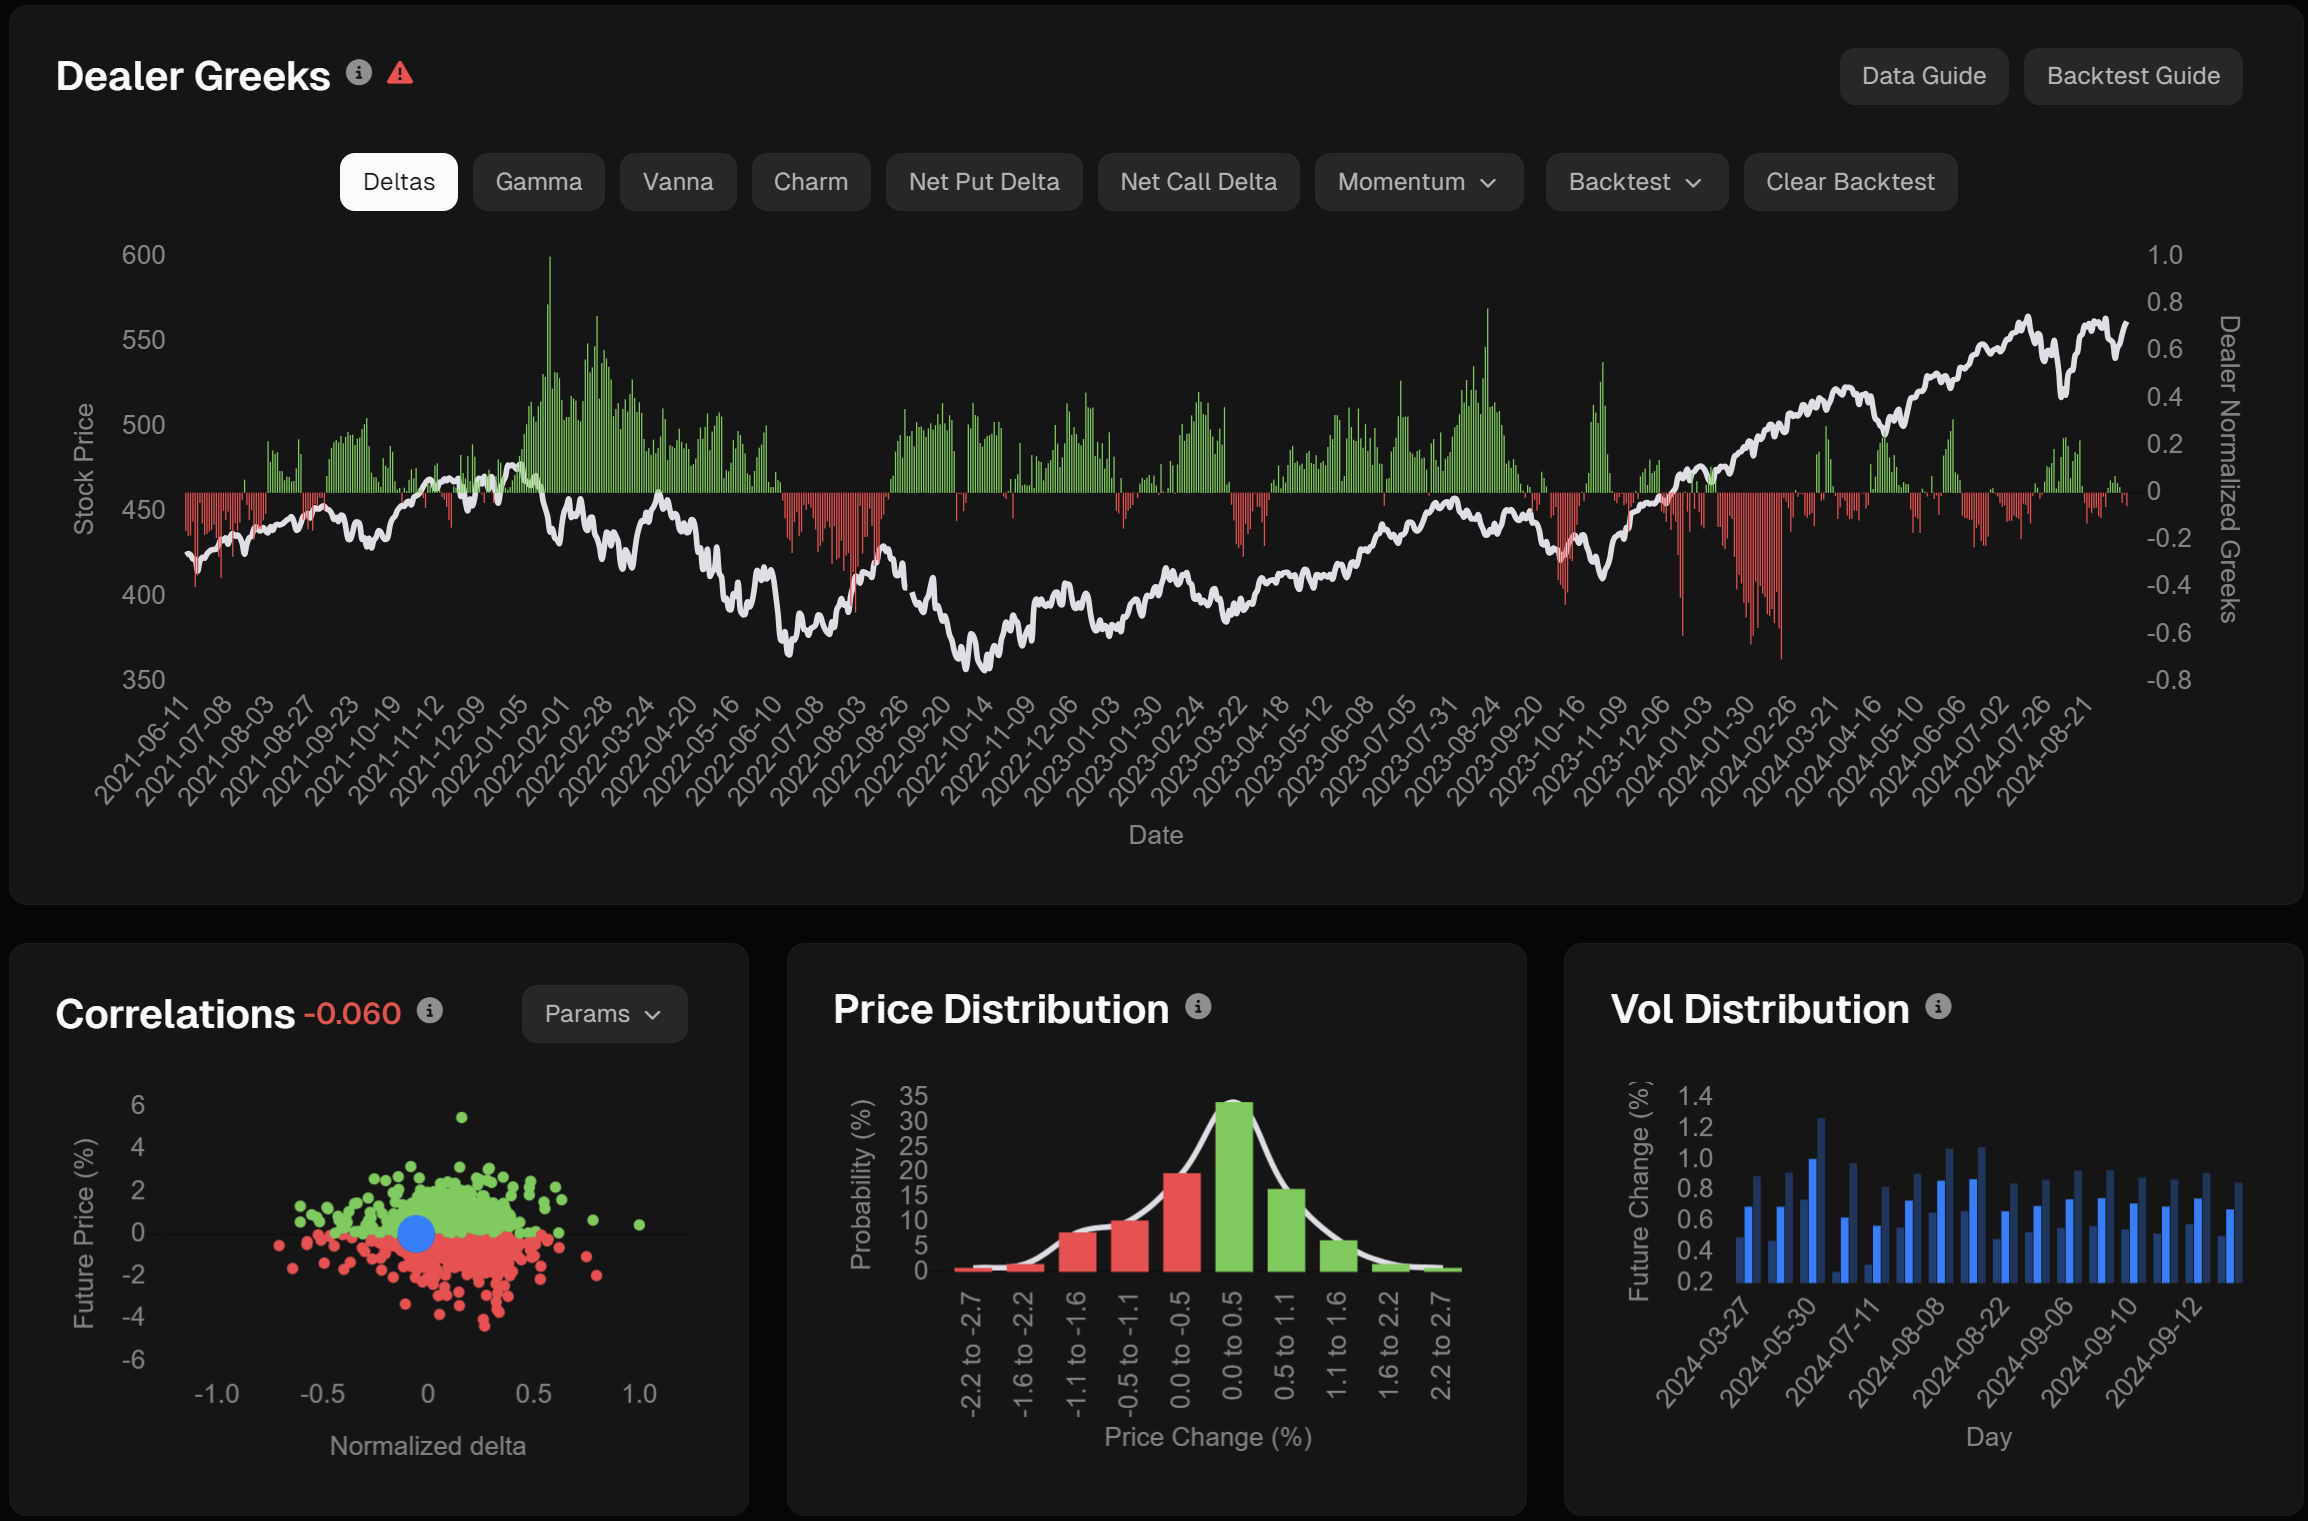This screenshot has width=2308, height=1521.
Task: Switch chart to Vanna
Action: pyautogui.click(x=677, y=182)
